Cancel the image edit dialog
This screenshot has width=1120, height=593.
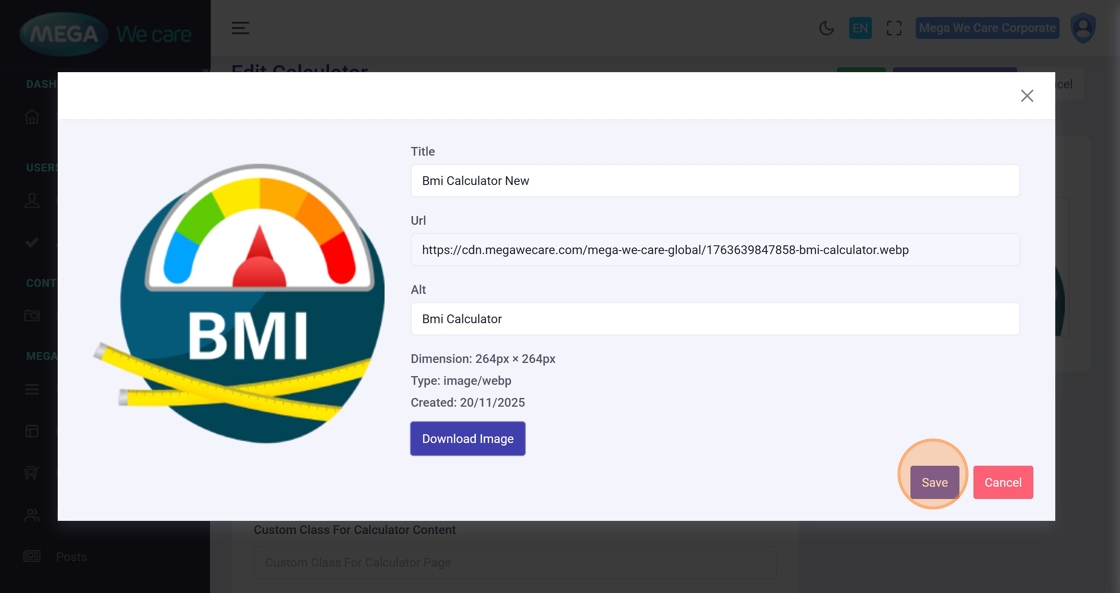[1002, 482]
